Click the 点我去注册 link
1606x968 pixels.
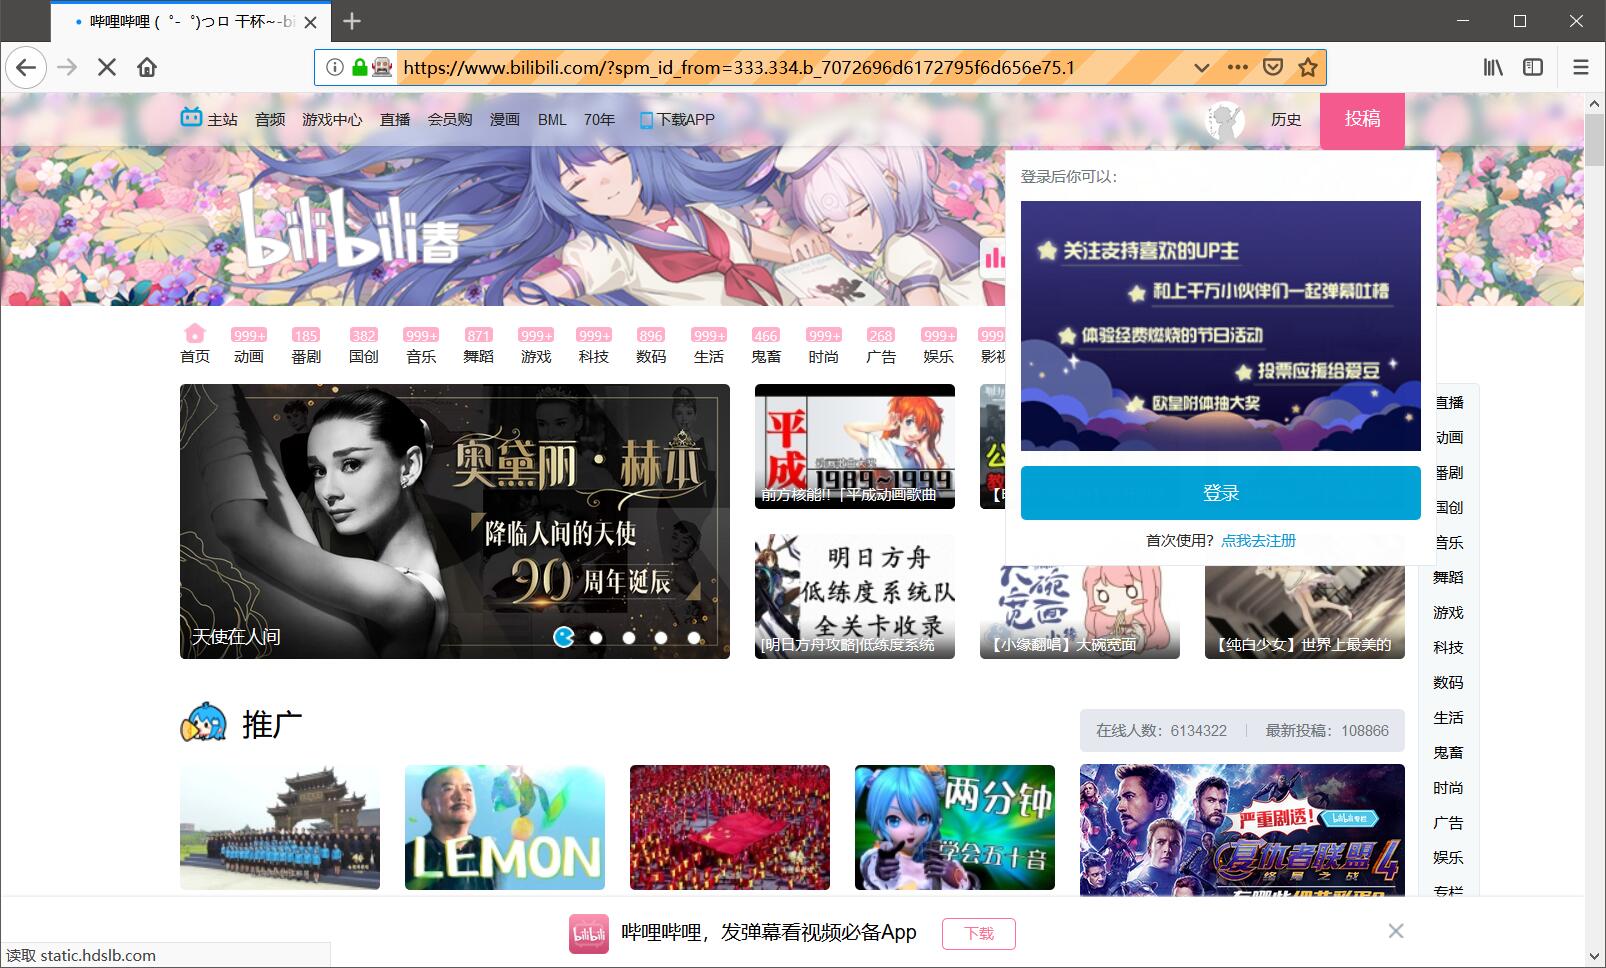pyautogui.click(x=1258, y=540)
